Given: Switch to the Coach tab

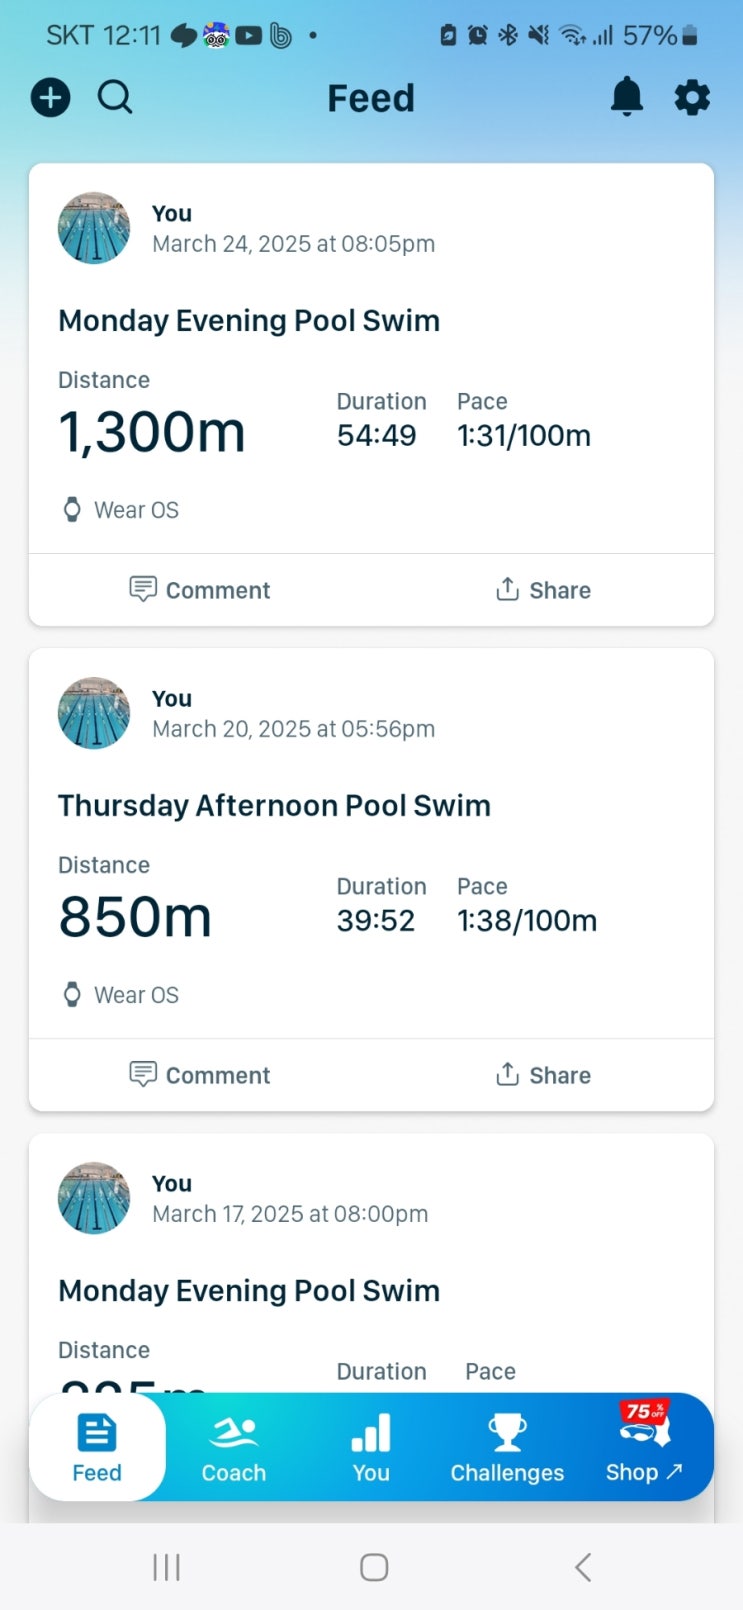Looking at the screenshot, I should 234,1449.
